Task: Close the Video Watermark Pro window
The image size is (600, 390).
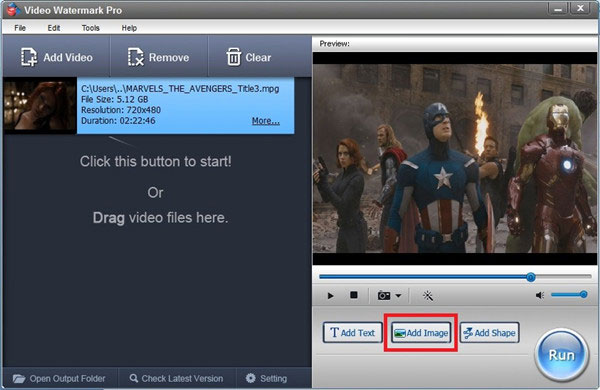Action: (x=581, y=8)
